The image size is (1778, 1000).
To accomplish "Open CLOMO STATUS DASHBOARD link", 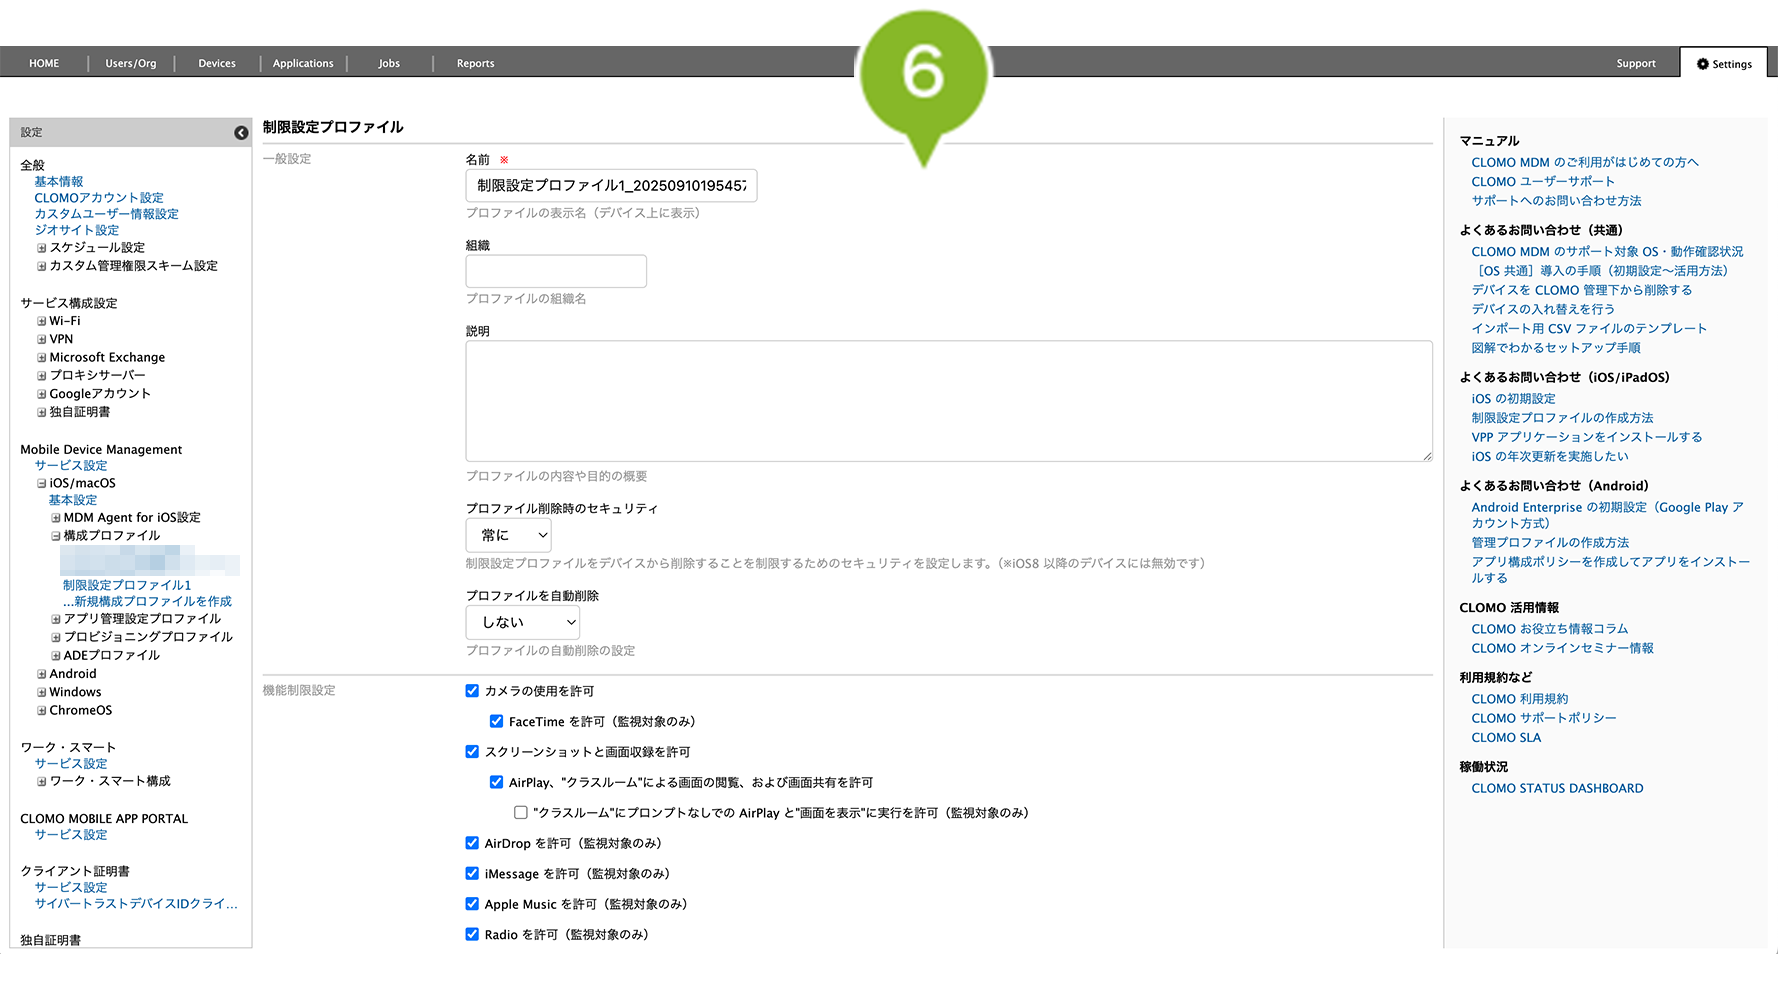I will tap(1557, 788).
